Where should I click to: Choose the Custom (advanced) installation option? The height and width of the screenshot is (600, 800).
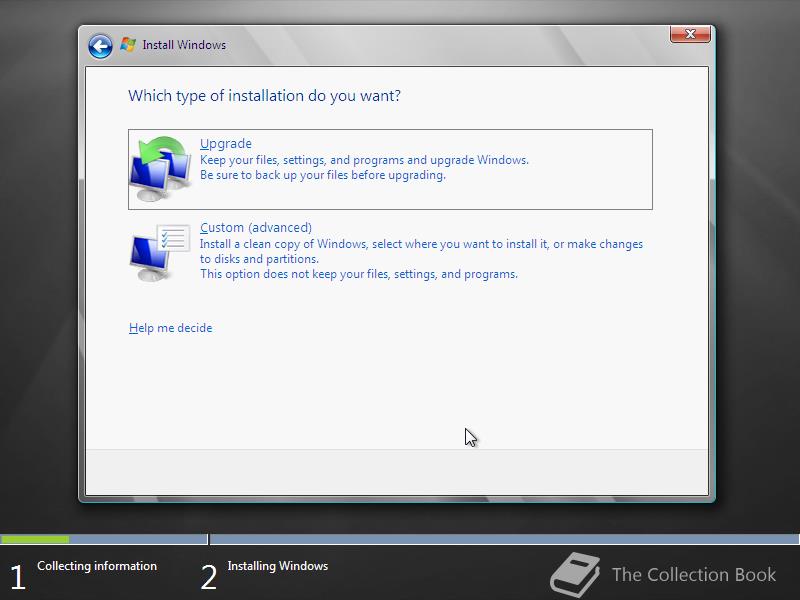click(x=390, y=252)
